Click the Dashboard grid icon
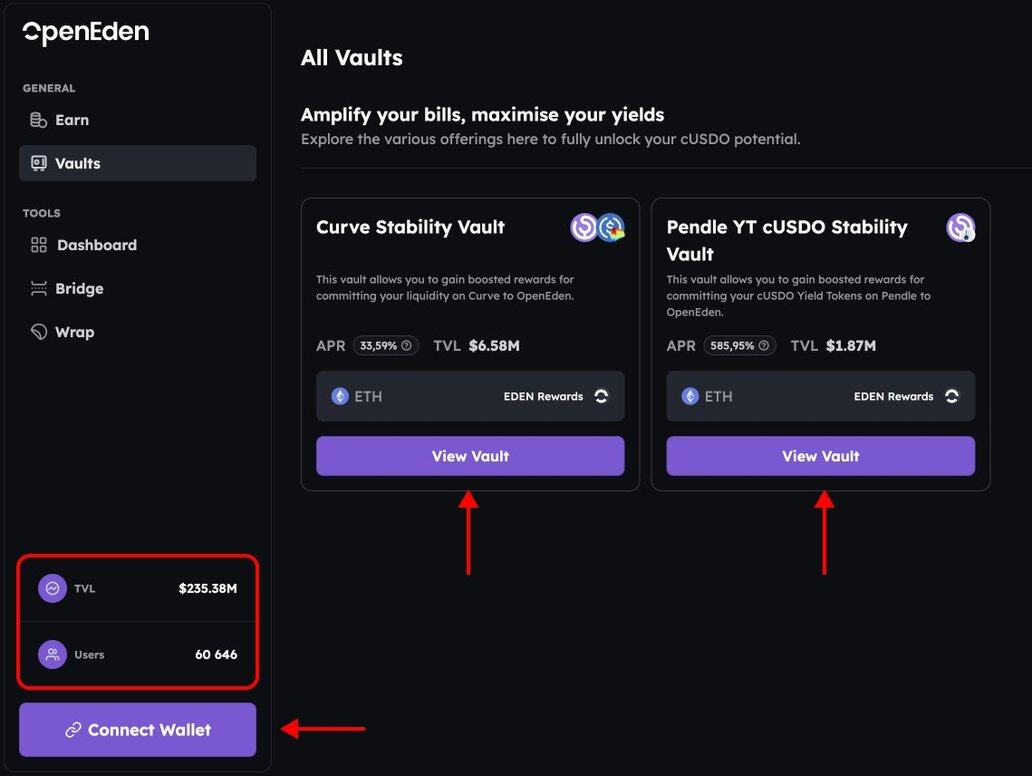This screenshot has width=1032, height=776. point(39,245)
